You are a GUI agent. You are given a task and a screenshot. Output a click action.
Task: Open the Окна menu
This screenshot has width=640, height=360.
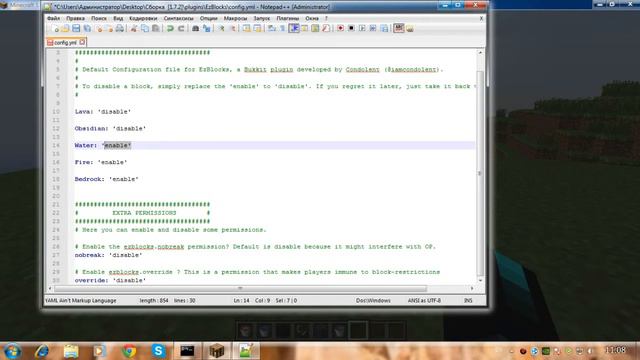[x=312, y=18]
